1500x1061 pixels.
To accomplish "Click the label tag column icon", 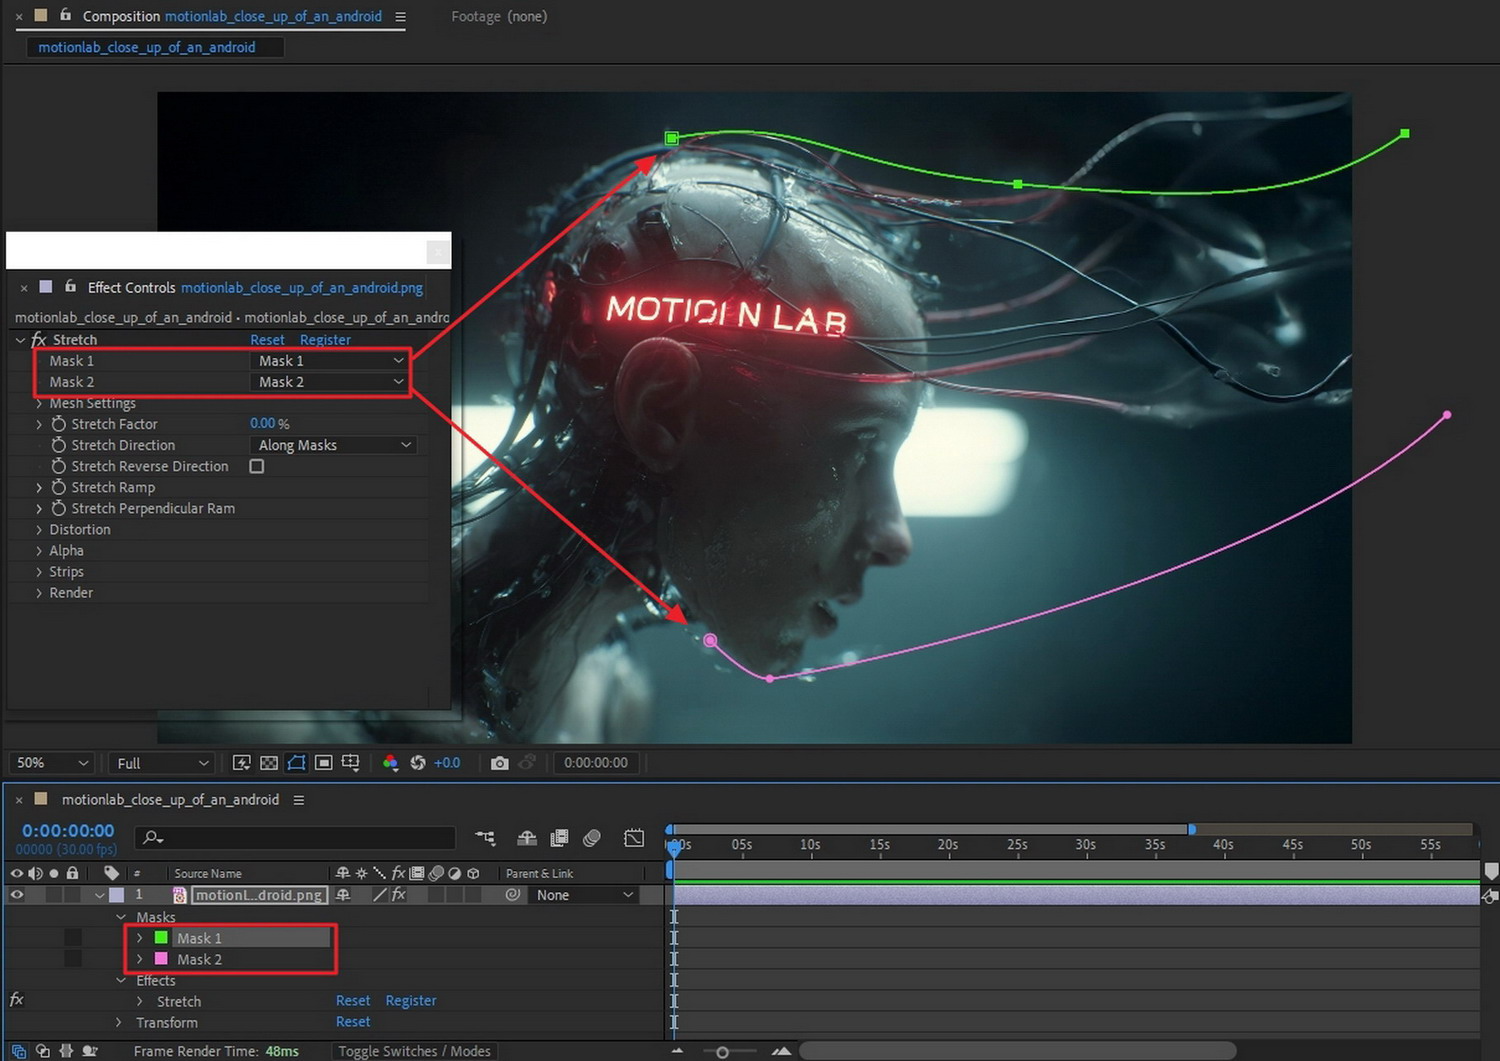I will (111, 873).
